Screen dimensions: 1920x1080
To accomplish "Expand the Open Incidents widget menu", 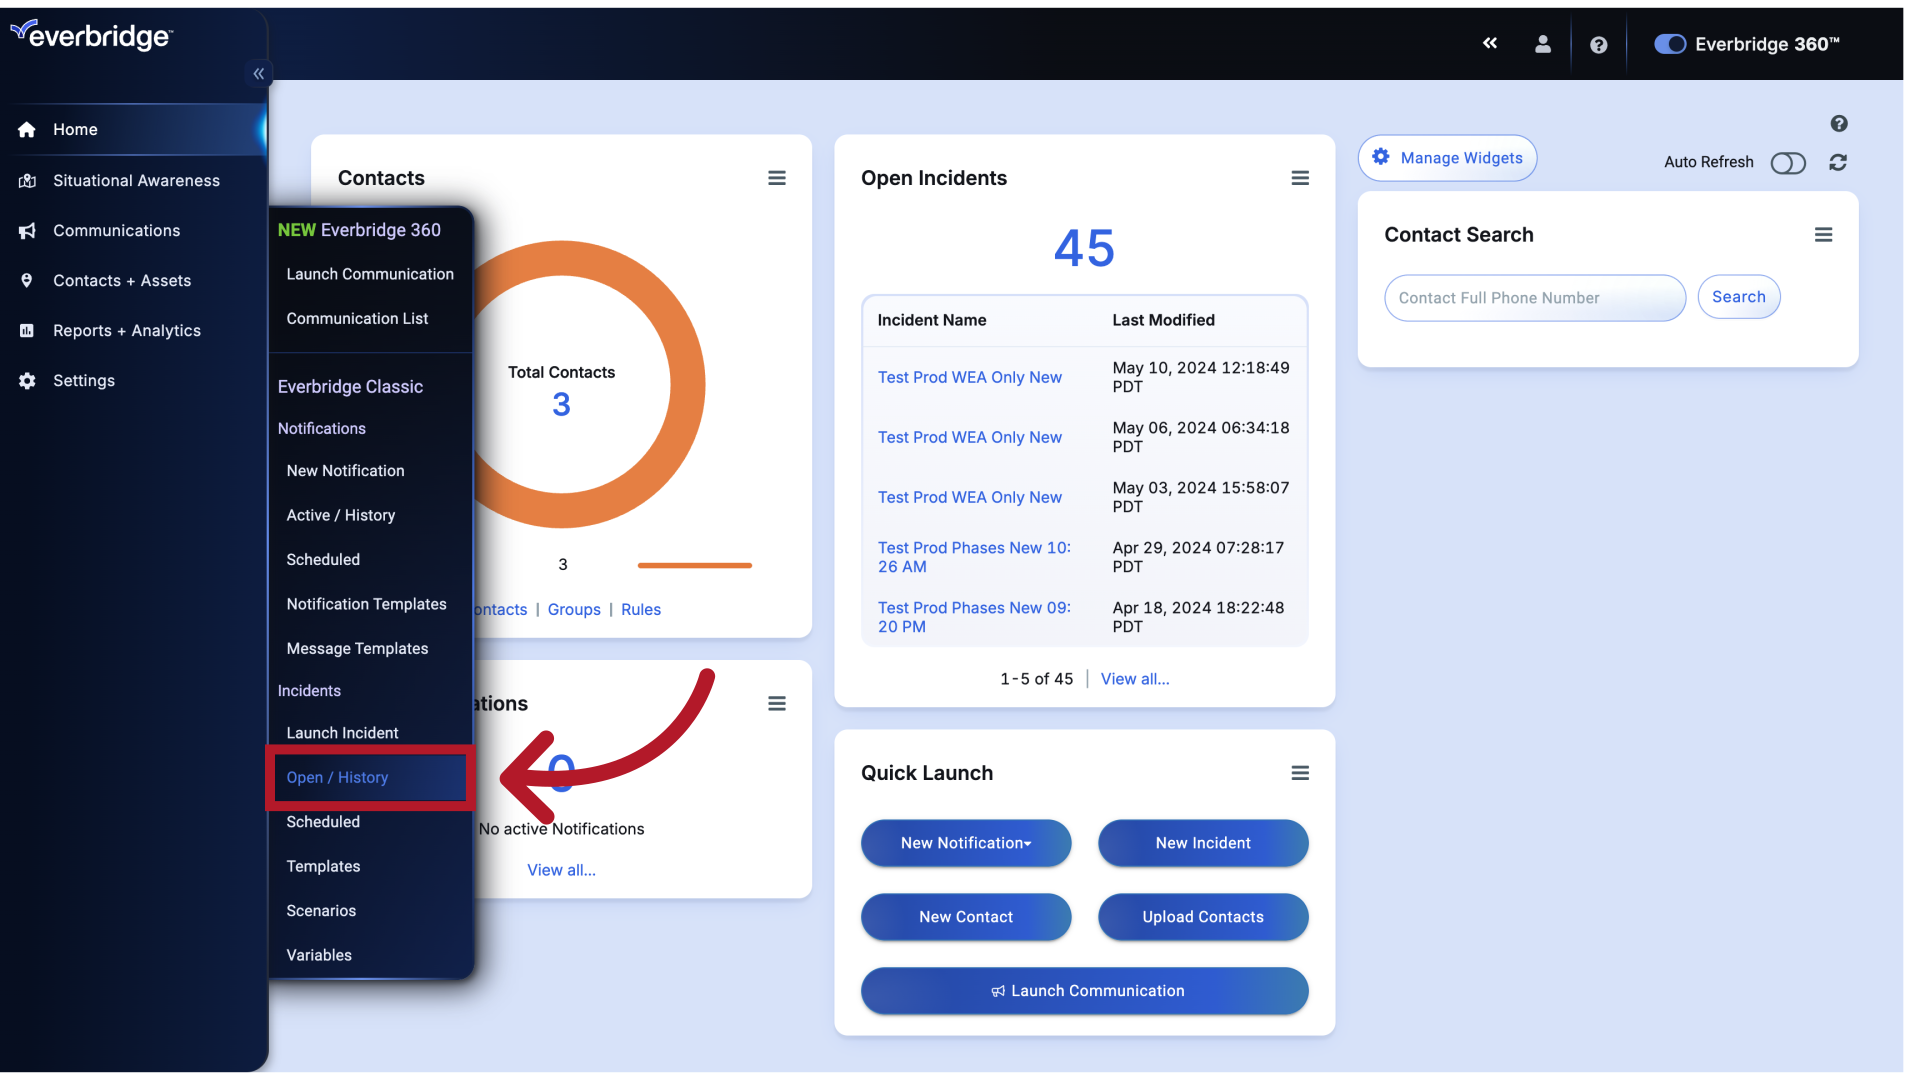I will point(1300,177).
